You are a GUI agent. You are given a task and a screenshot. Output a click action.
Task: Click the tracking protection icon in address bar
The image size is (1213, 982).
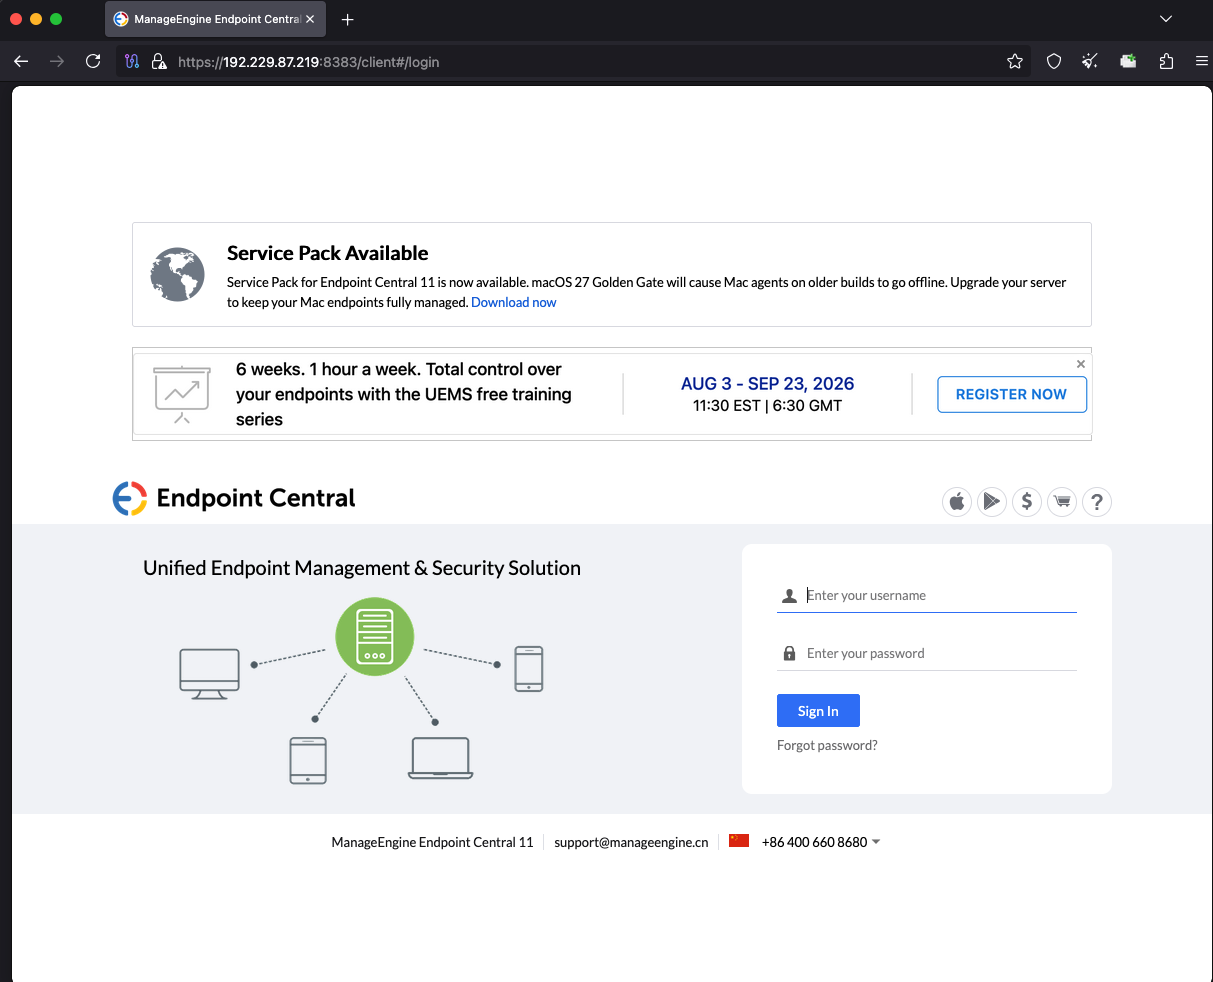click(132, 61)
